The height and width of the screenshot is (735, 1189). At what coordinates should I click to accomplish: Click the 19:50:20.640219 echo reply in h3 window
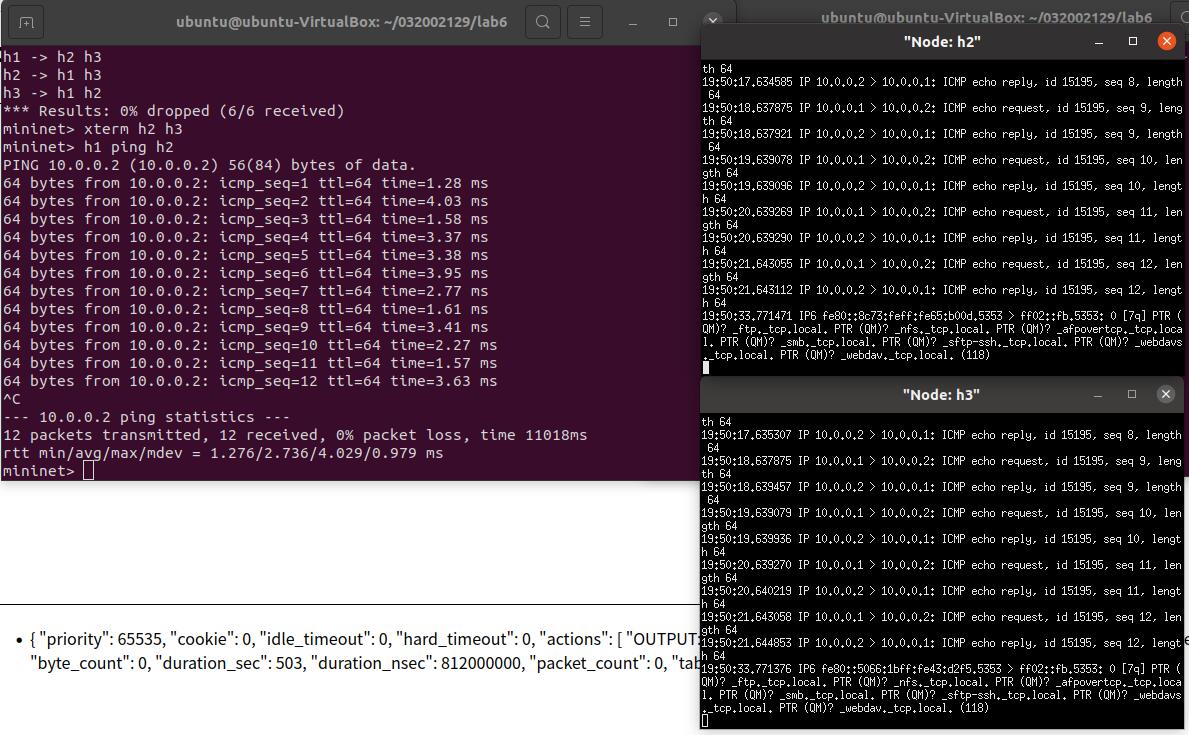pos(942,597)
